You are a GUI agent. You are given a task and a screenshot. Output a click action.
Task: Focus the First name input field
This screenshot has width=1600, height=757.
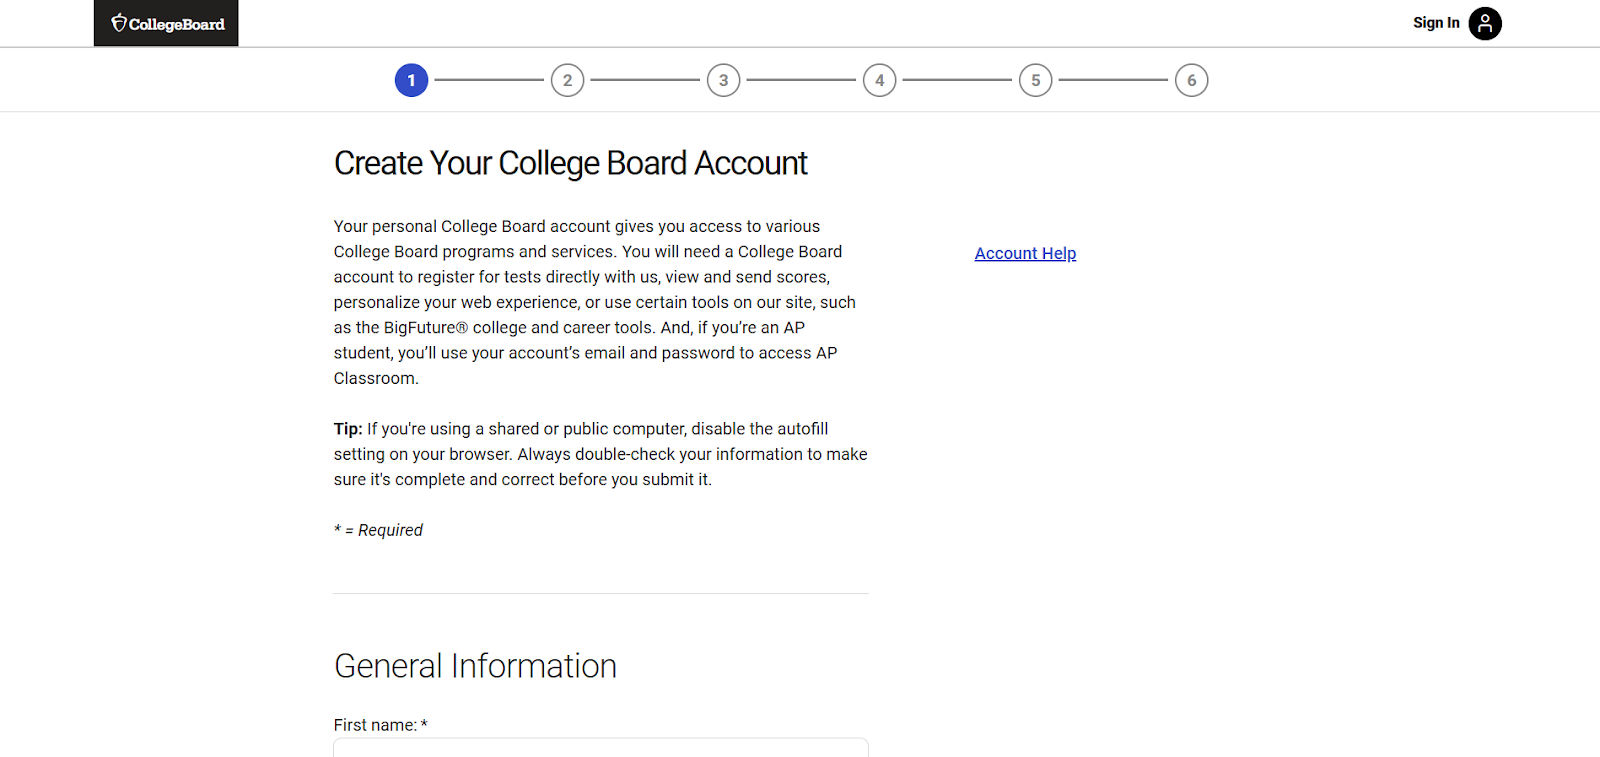point(600,747)
